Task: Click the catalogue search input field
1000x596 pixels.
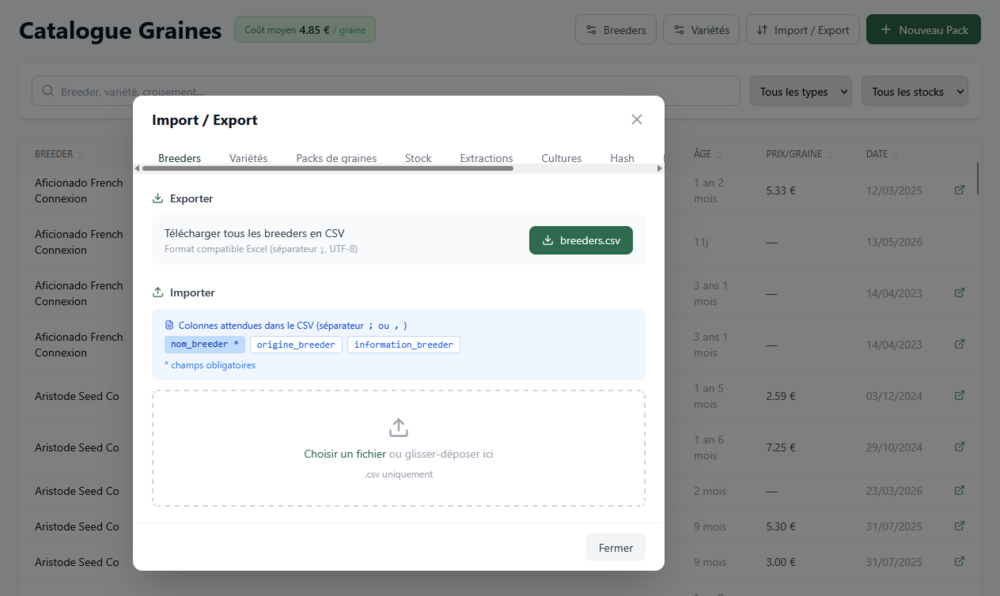Action: coord(386,91)
